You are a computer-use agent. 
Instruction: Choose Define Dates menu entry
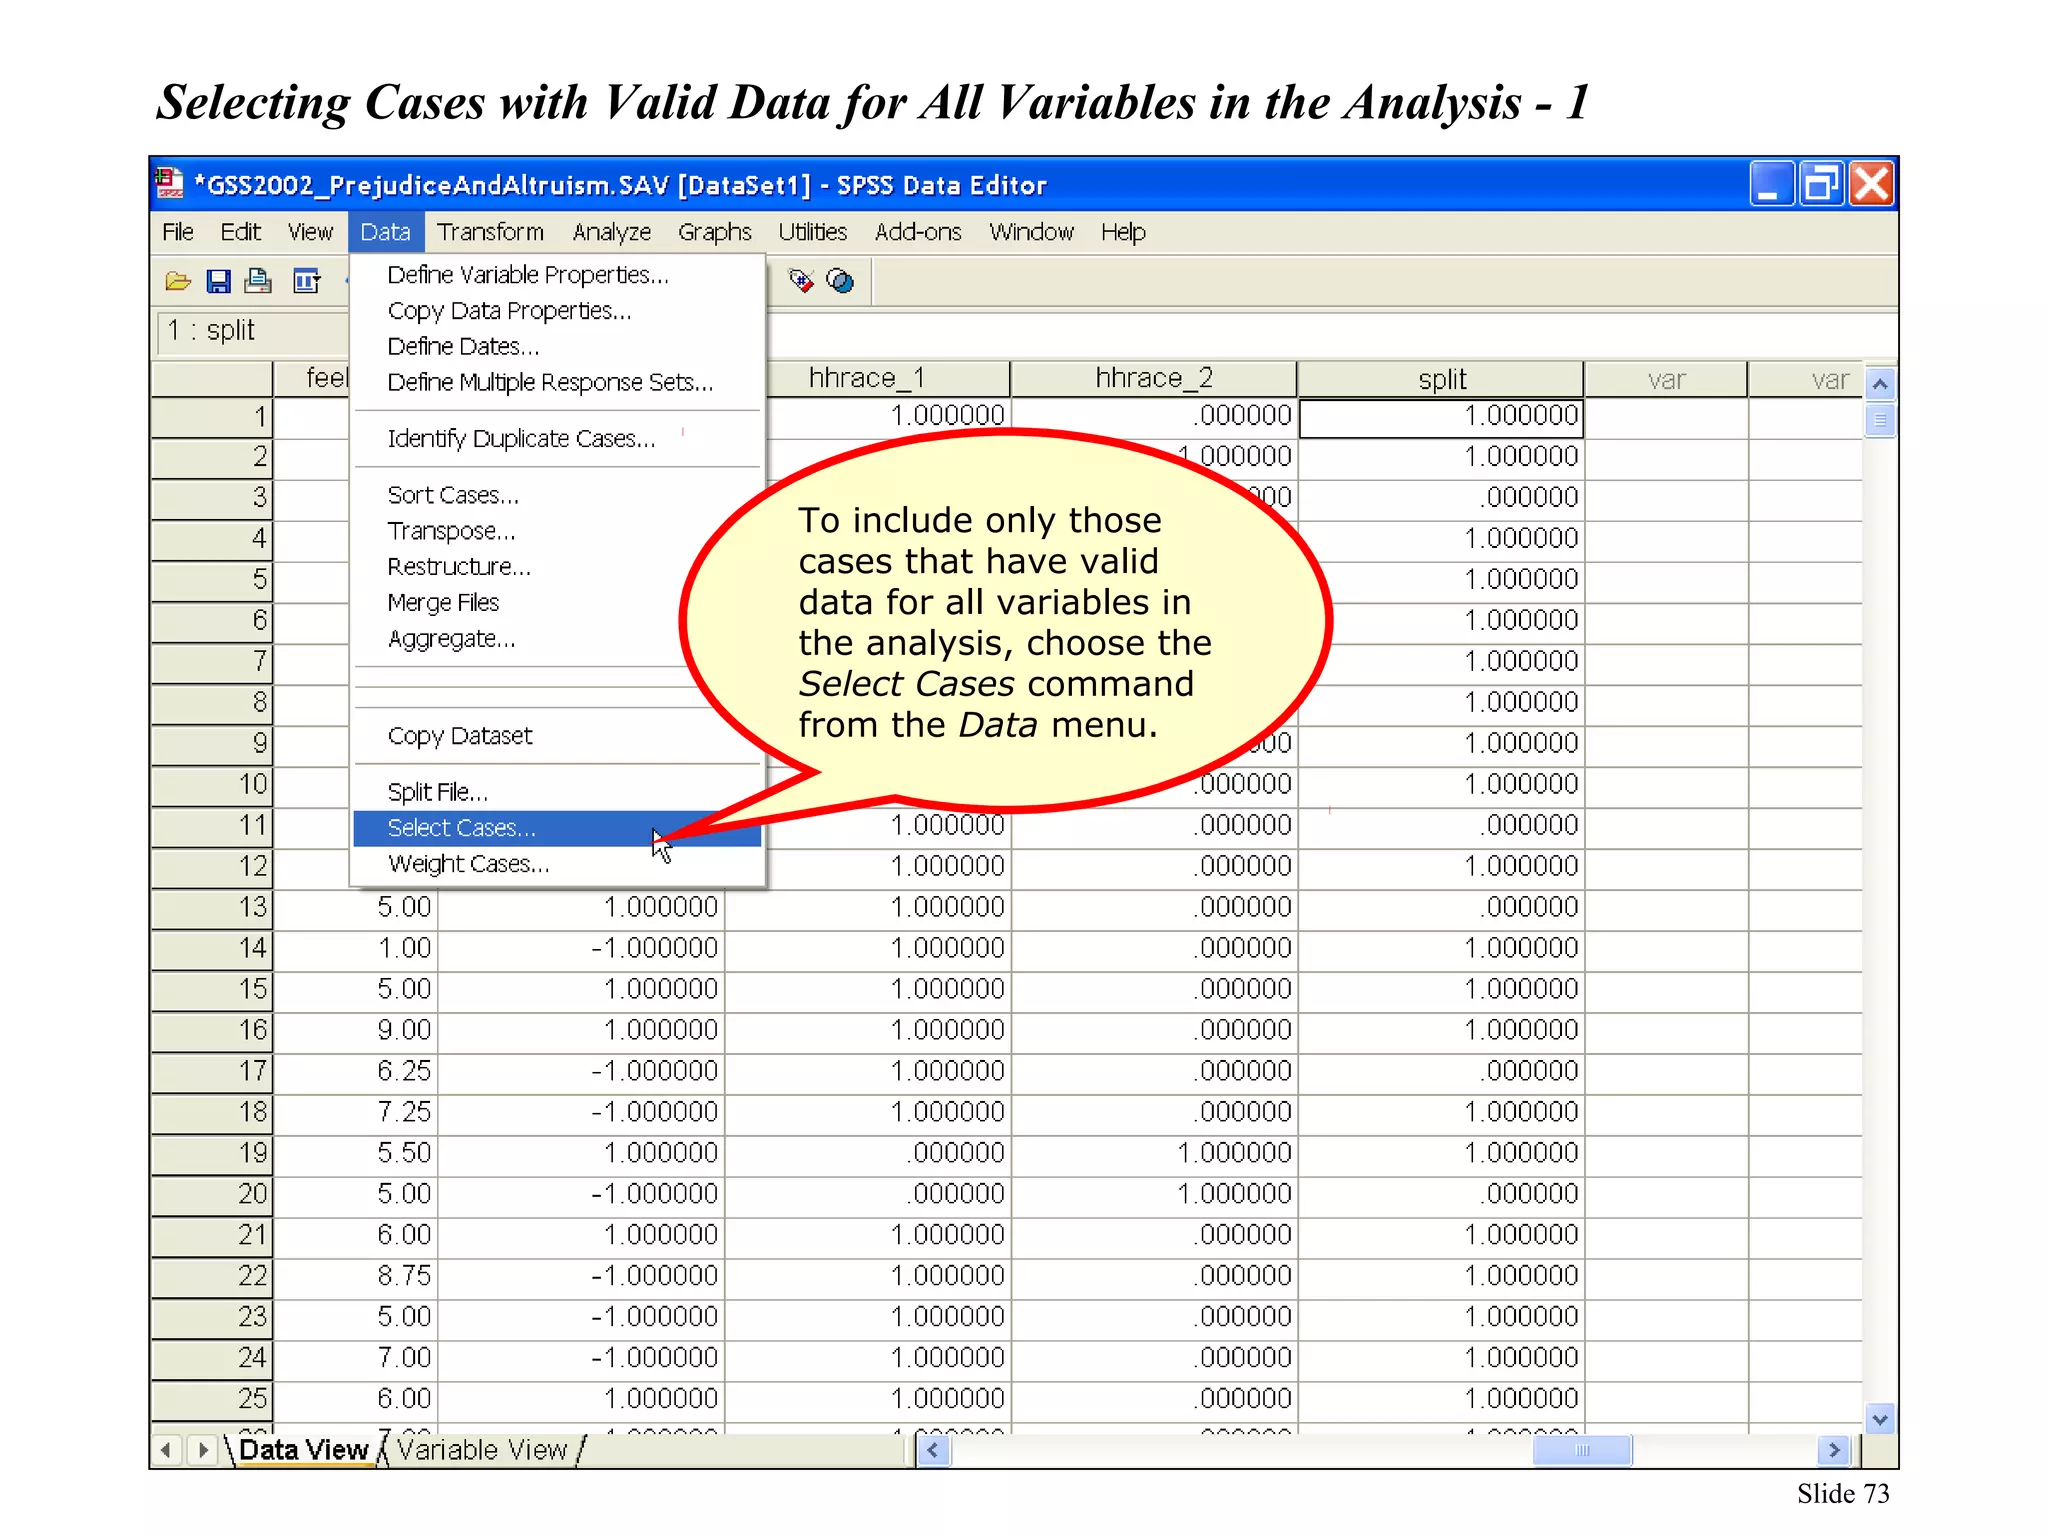(x=557, y=347)
